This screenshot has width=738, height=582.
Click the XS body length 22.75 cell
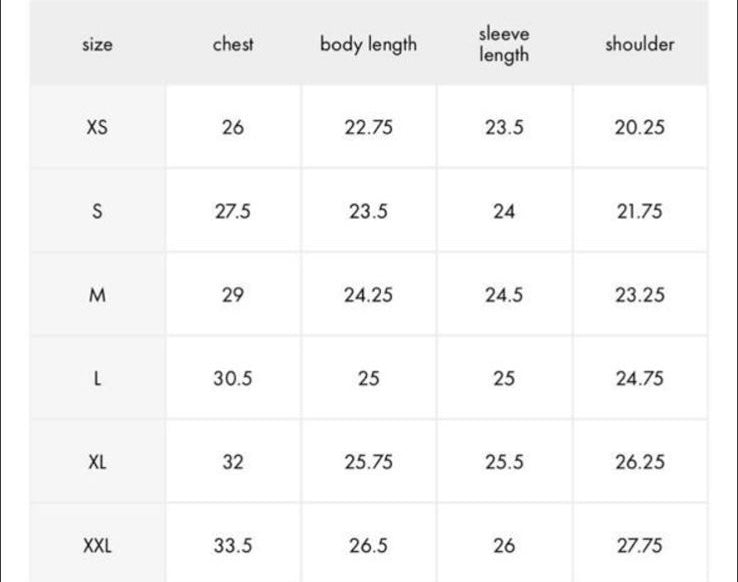[368, 128]
